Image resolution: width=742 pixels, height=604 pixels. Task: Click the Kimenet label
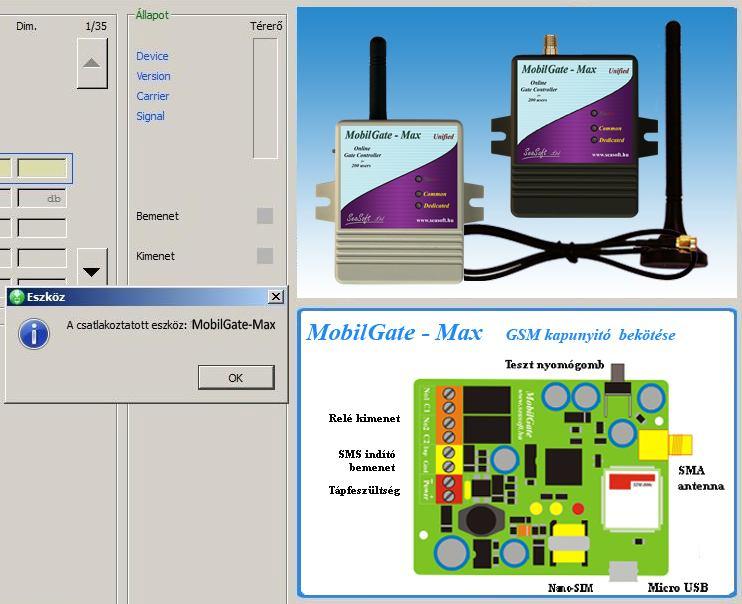pyautogui.click(x=155, y=256)
